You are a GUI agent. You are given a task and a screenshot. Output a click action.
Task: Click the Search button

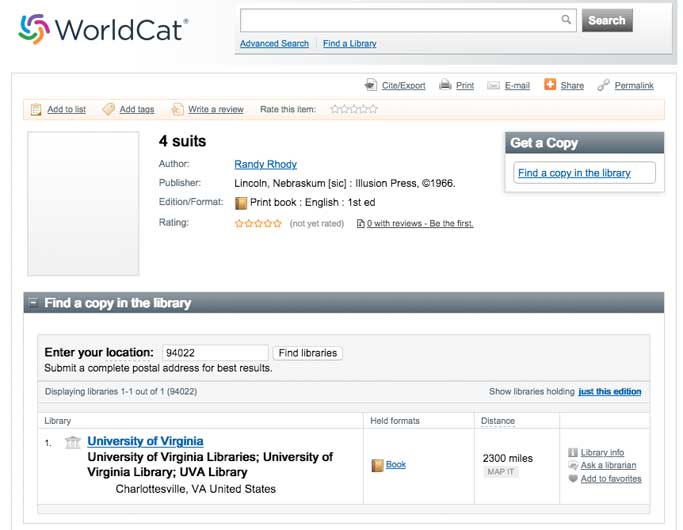(x=607, y=20)
